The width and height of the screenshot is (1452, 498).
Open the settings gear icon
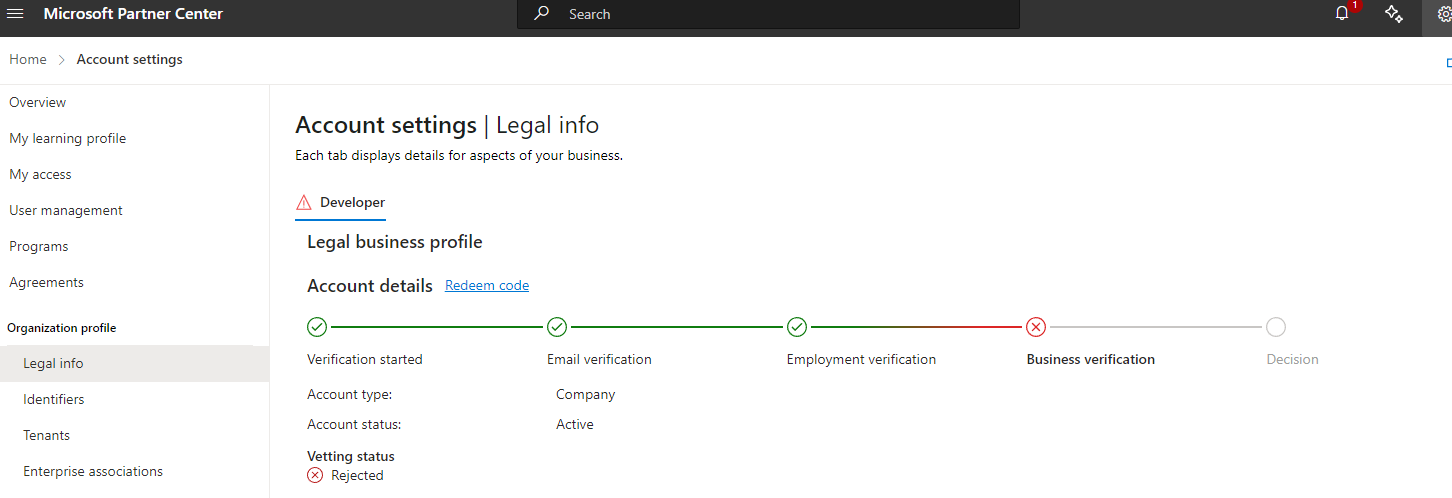(1444, 14)
